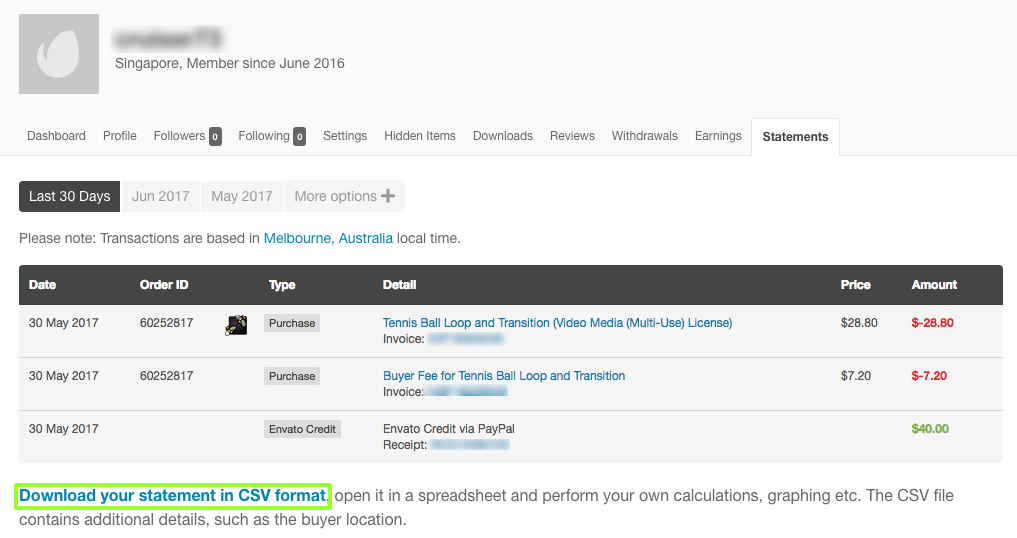Click the Price column header

click(855, 285)
